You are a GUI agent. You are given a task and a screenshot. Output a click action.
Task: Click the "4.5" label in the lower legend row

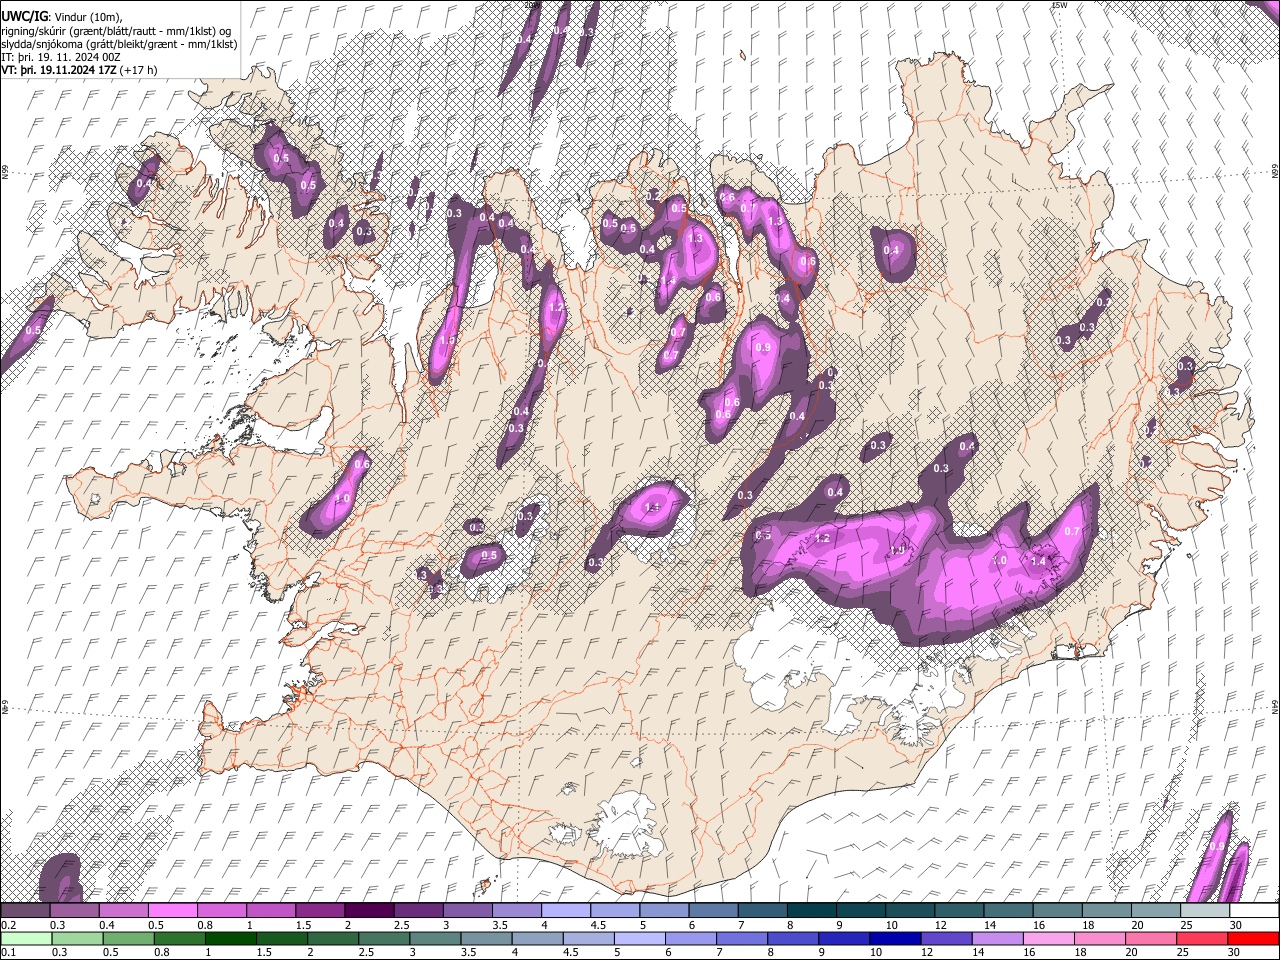(x=571, y=952)
